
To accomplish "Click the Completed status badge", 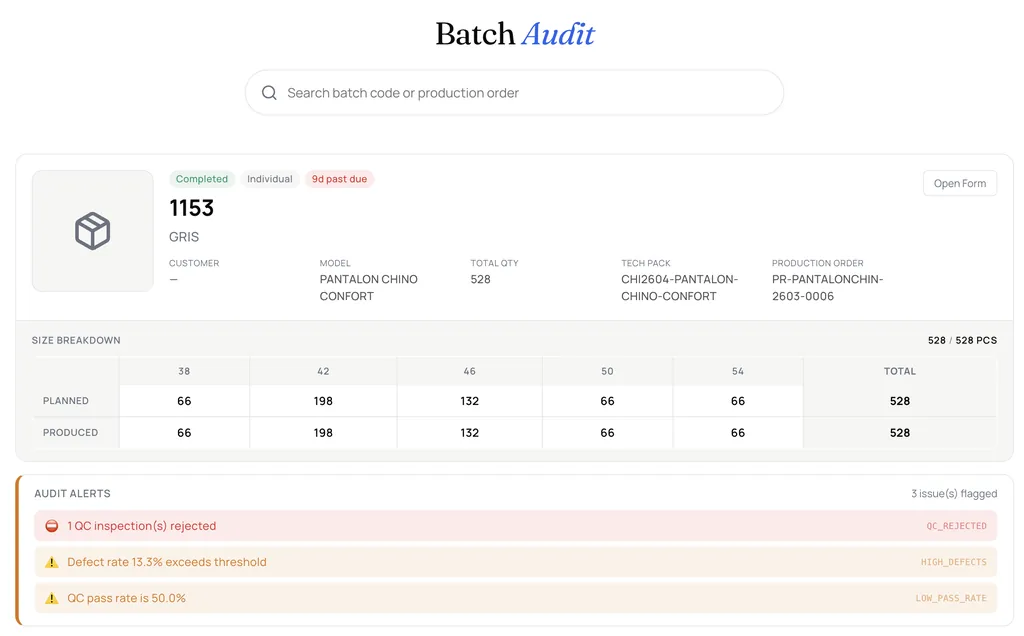I will (x=202, y=179).
